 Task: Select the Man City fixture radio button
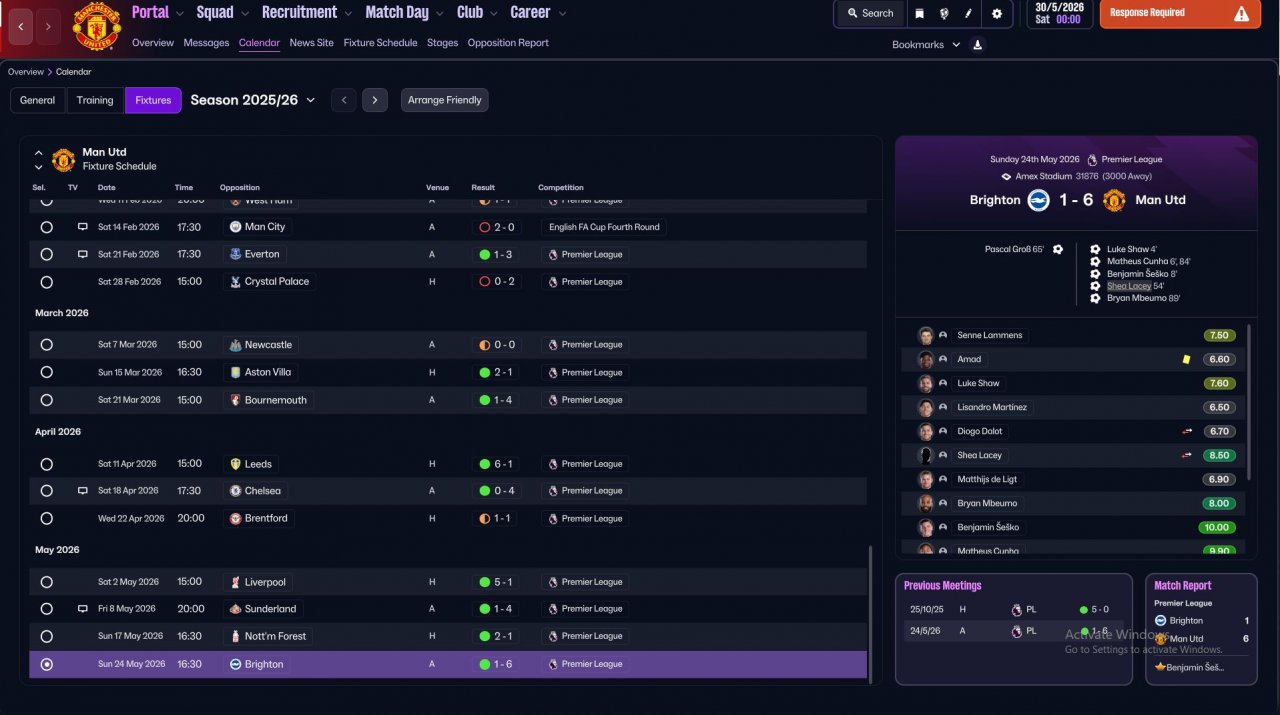click(x=46, y=227)
